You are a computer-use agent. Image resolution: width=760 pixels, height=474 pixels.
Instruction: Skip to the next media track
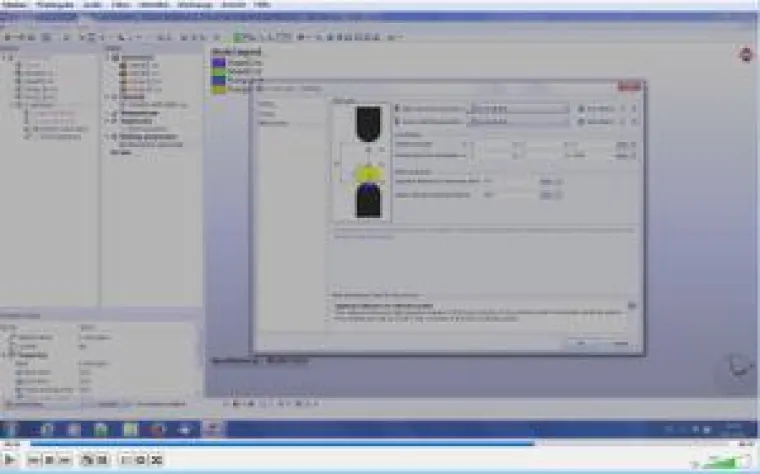tap(63, 461)
